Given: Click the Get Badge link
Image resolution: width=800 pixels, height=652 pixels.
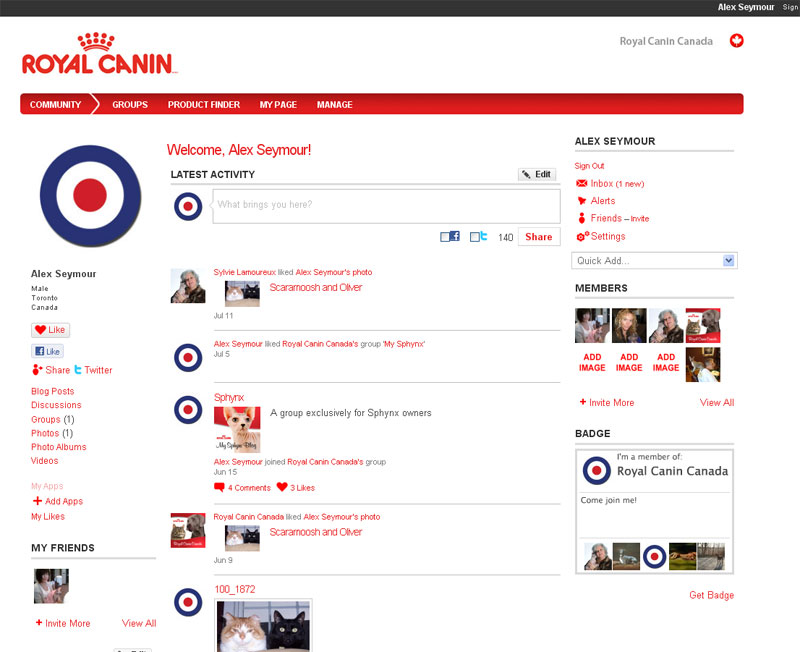Looking at the screenshot, I should pos(711,595).
